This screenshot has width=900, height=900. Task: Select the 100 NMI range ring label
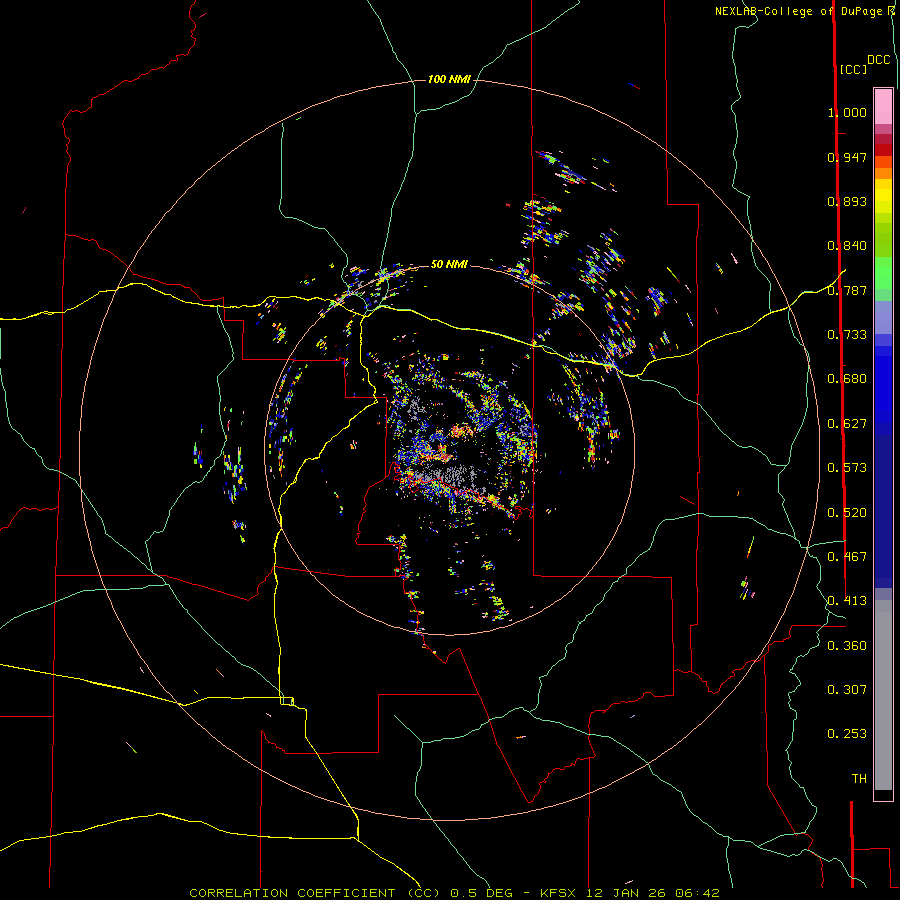point(449,79)
